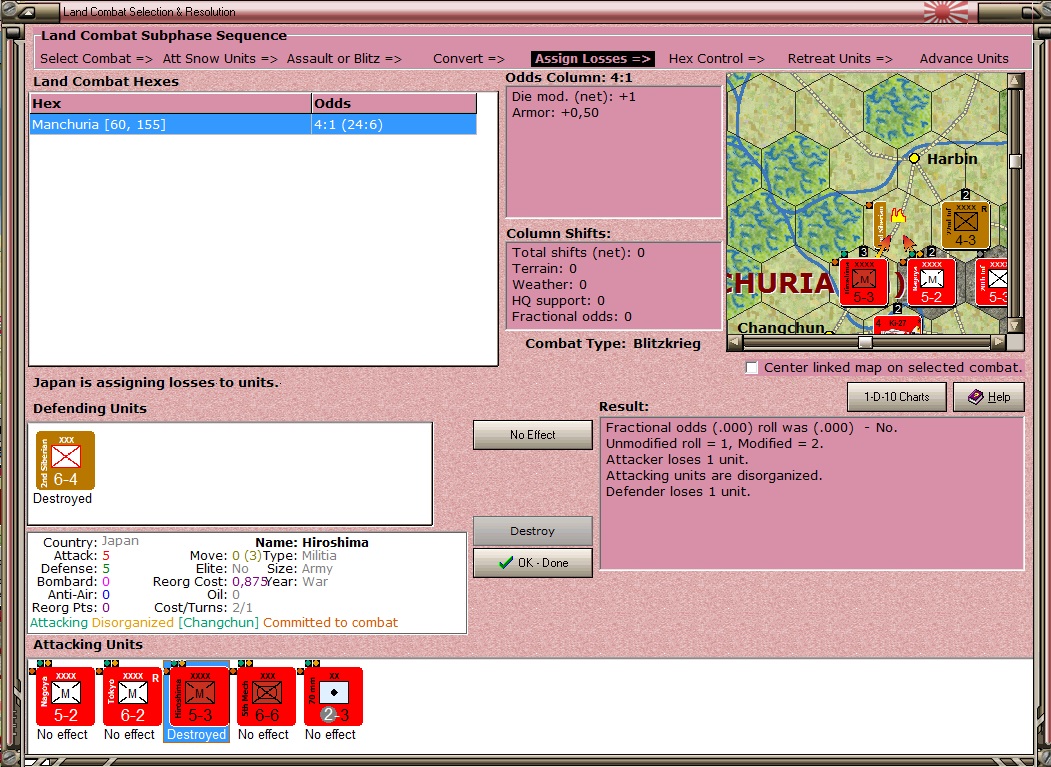The image size is (1051, 767).
Task: Click the map horizontal scrollbar thumb
Action: pos(865,342)
